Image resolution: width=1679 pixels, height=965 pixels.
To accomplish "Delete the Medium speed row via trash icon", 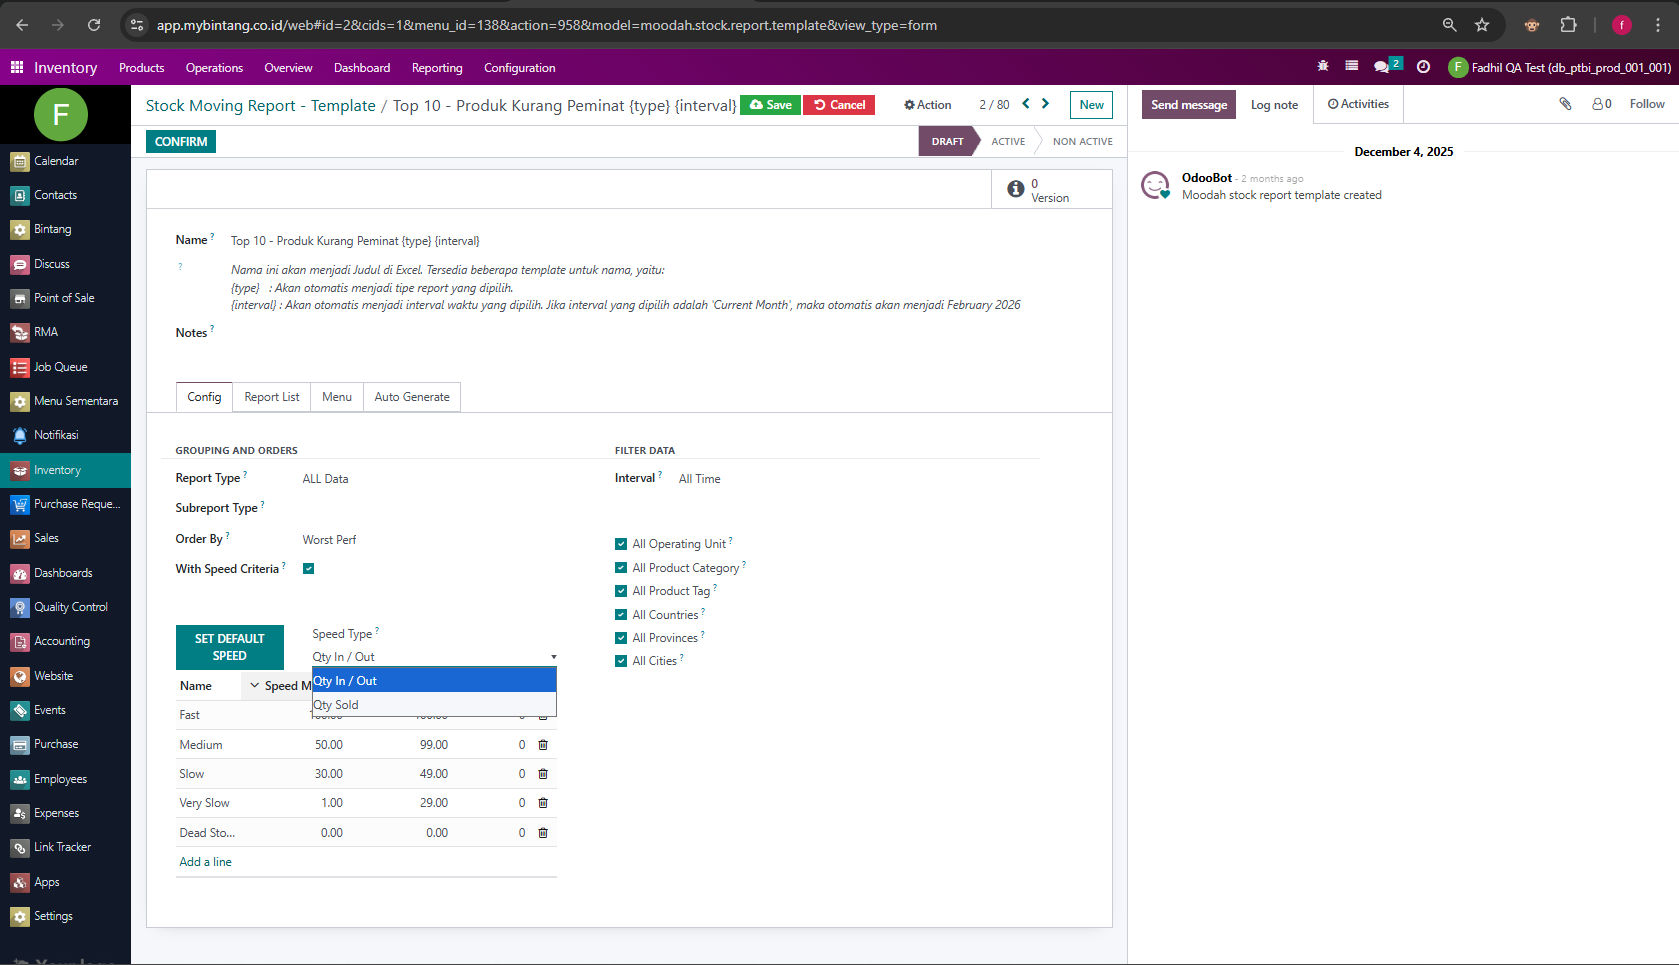I will [543, 745].
